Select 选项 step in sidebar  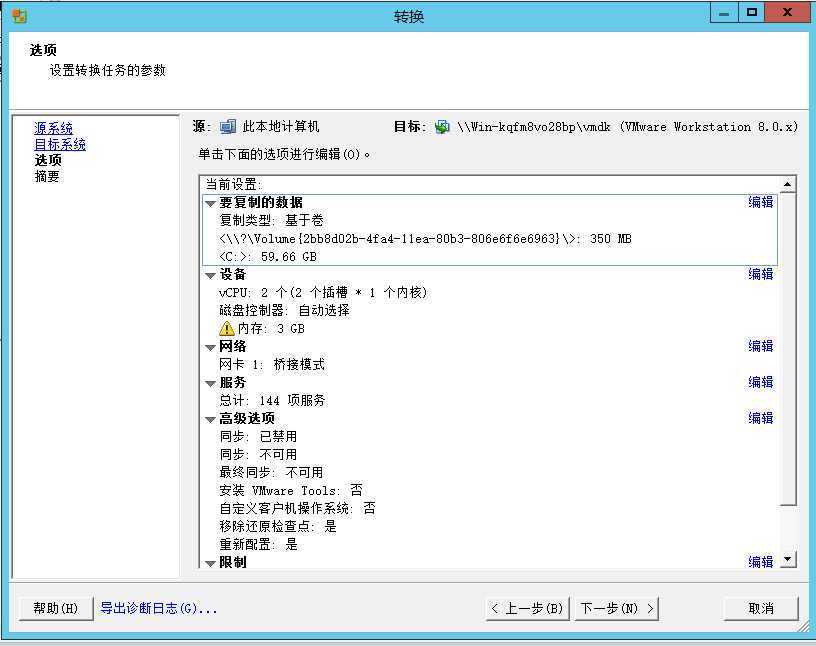click(48, 160)
